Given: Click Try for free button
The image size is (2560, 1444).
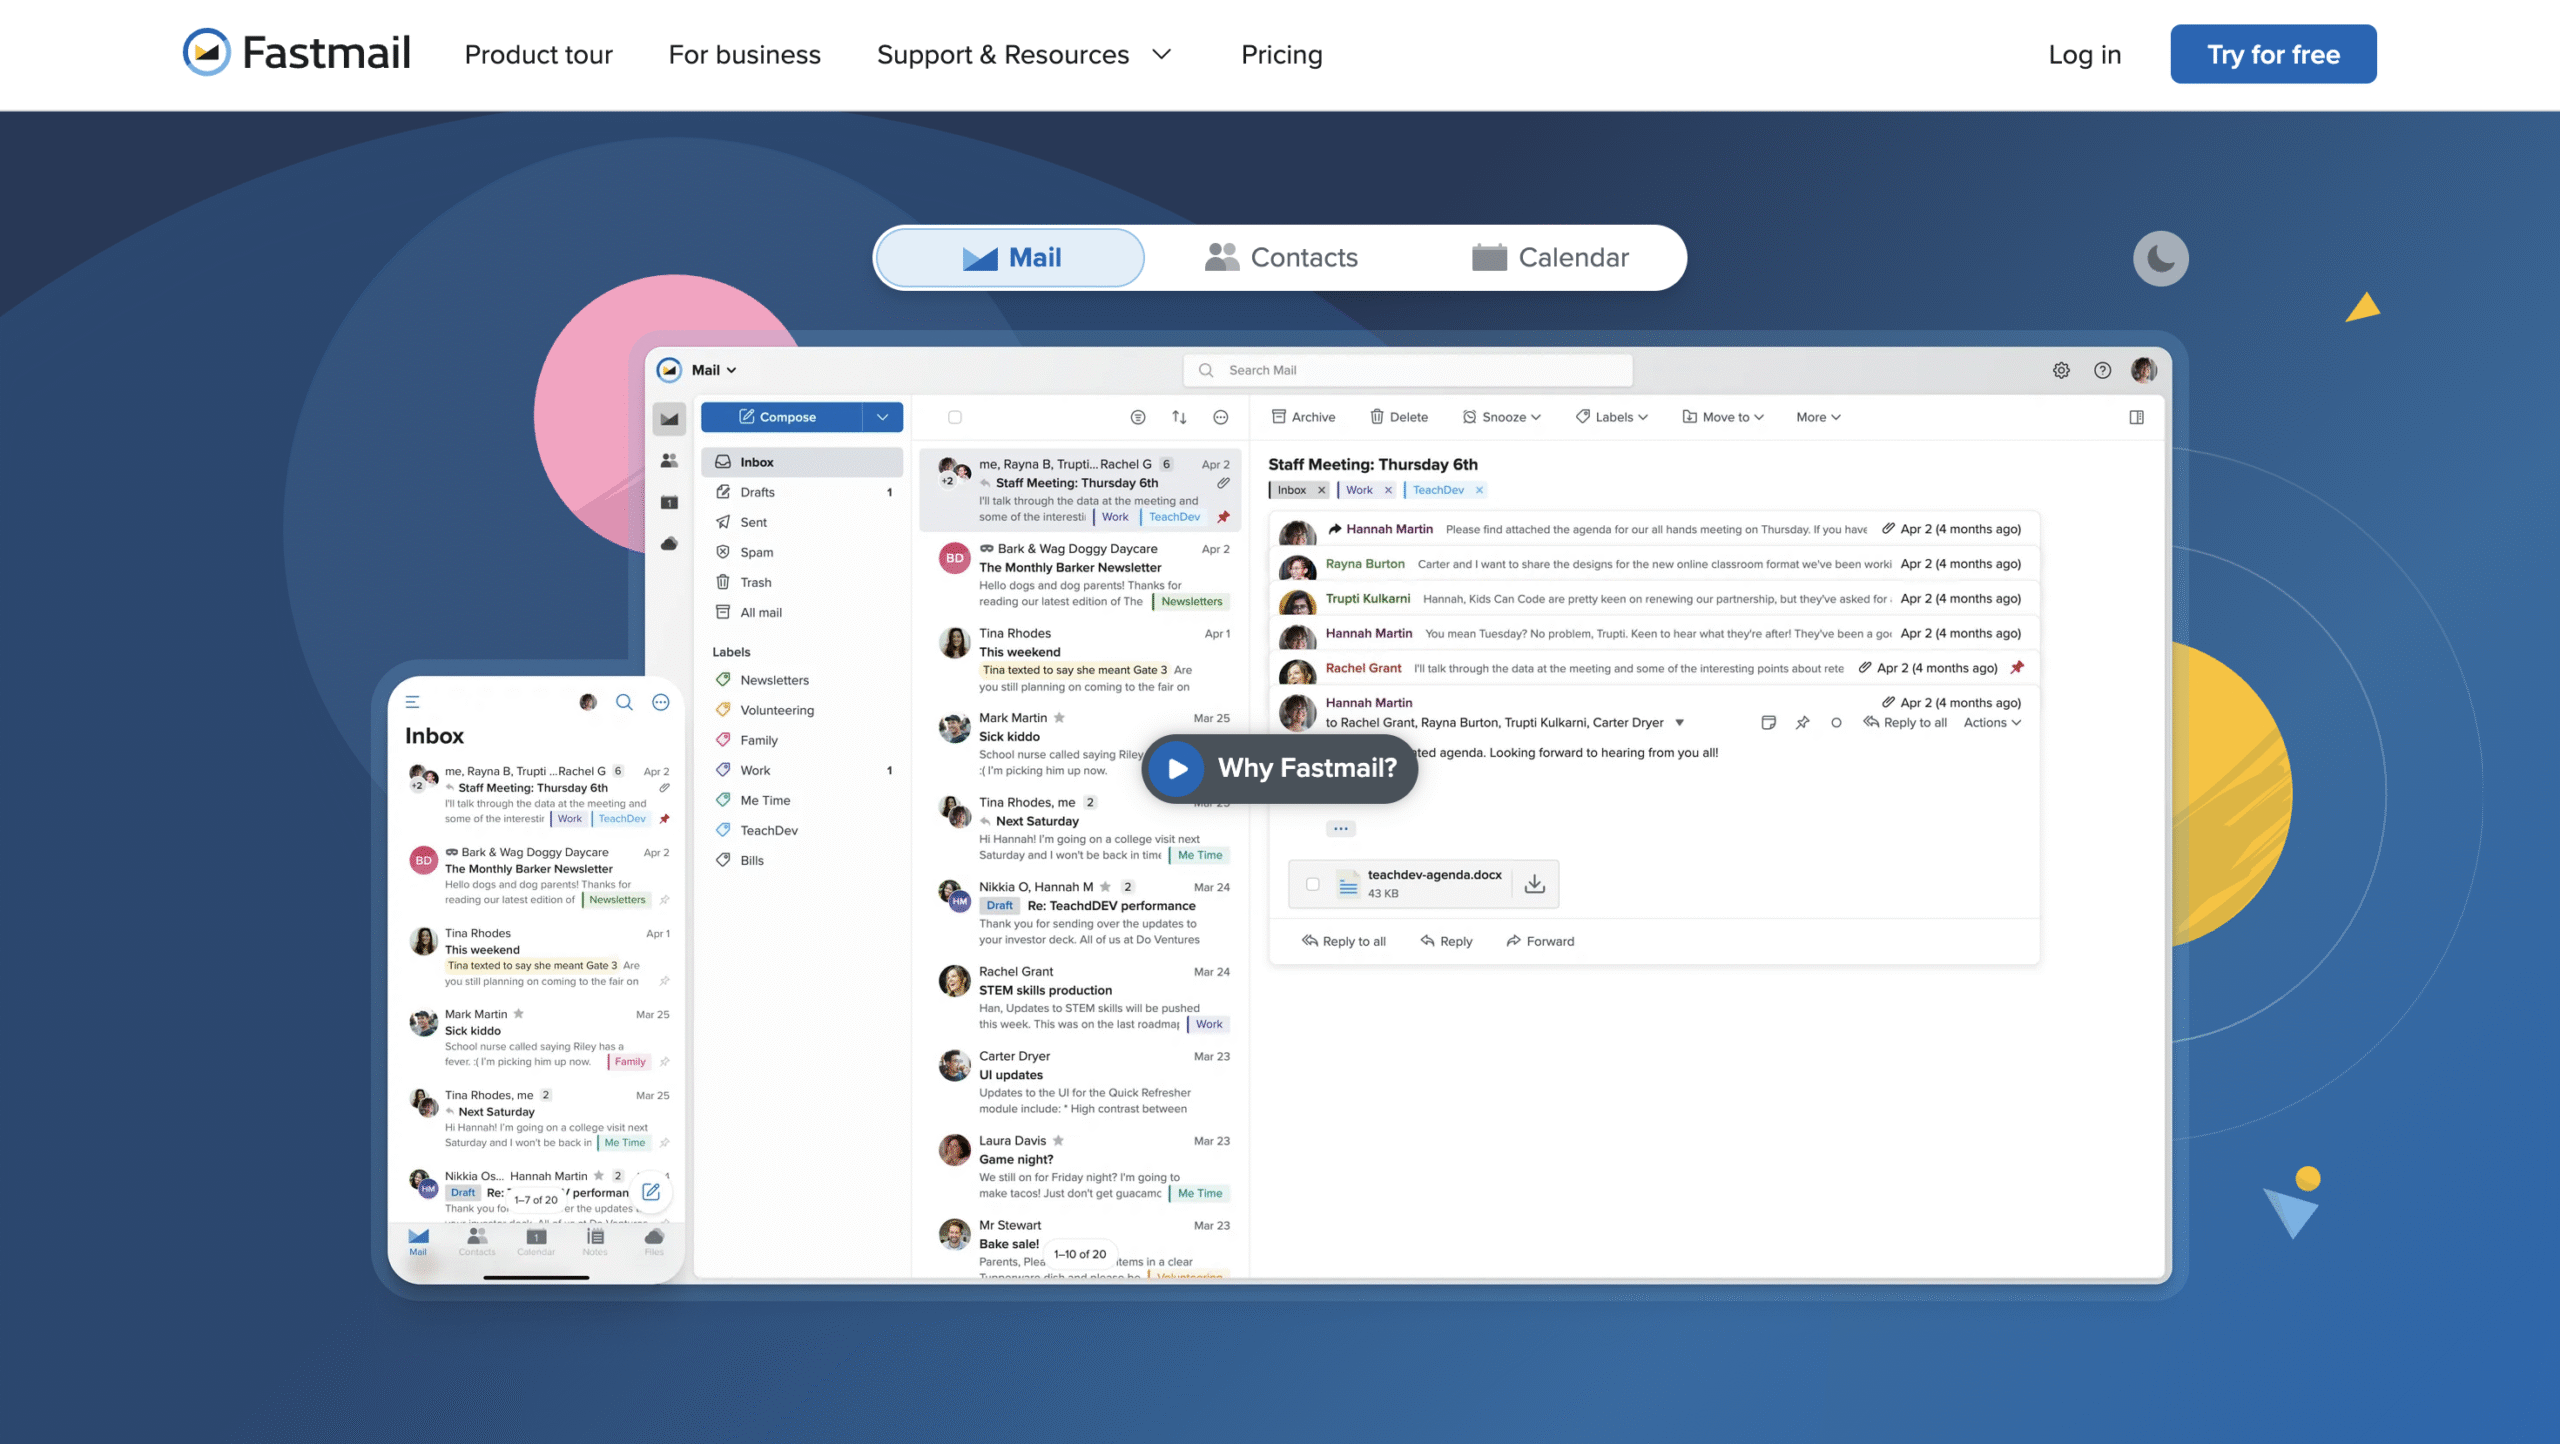Looking at the screenshot, I should (2273, 54).
